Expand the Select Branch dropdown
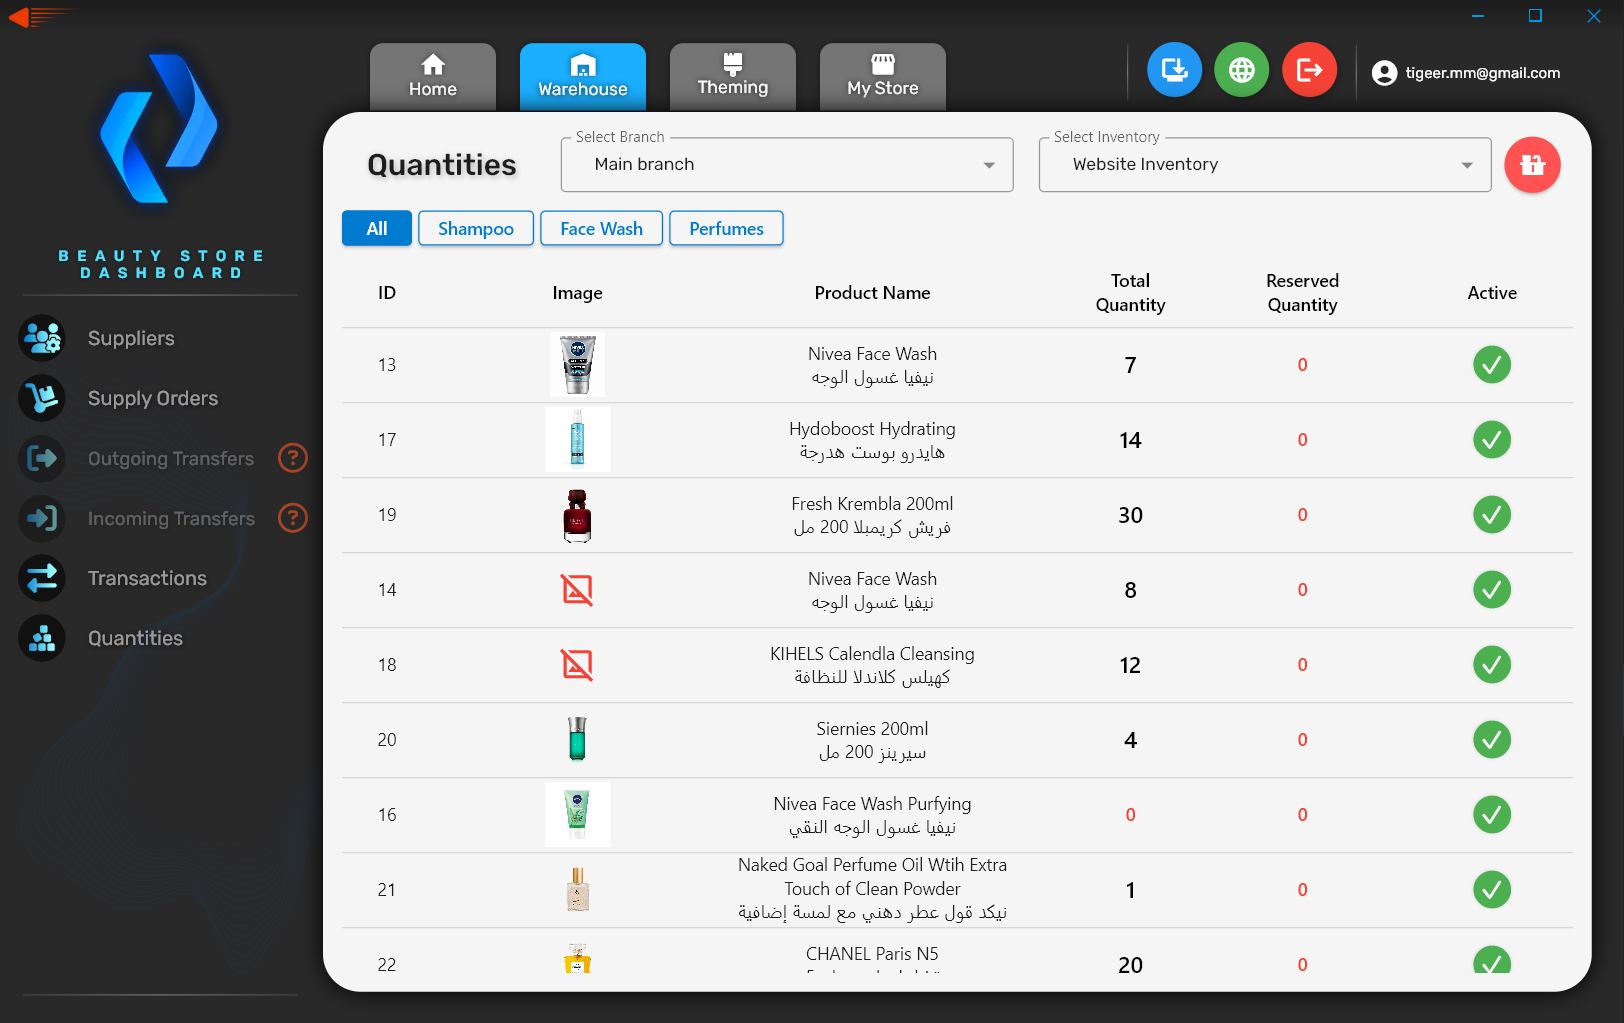Screen dimensions: 1624x1023 pyautogui.click(x=787, y=165)
